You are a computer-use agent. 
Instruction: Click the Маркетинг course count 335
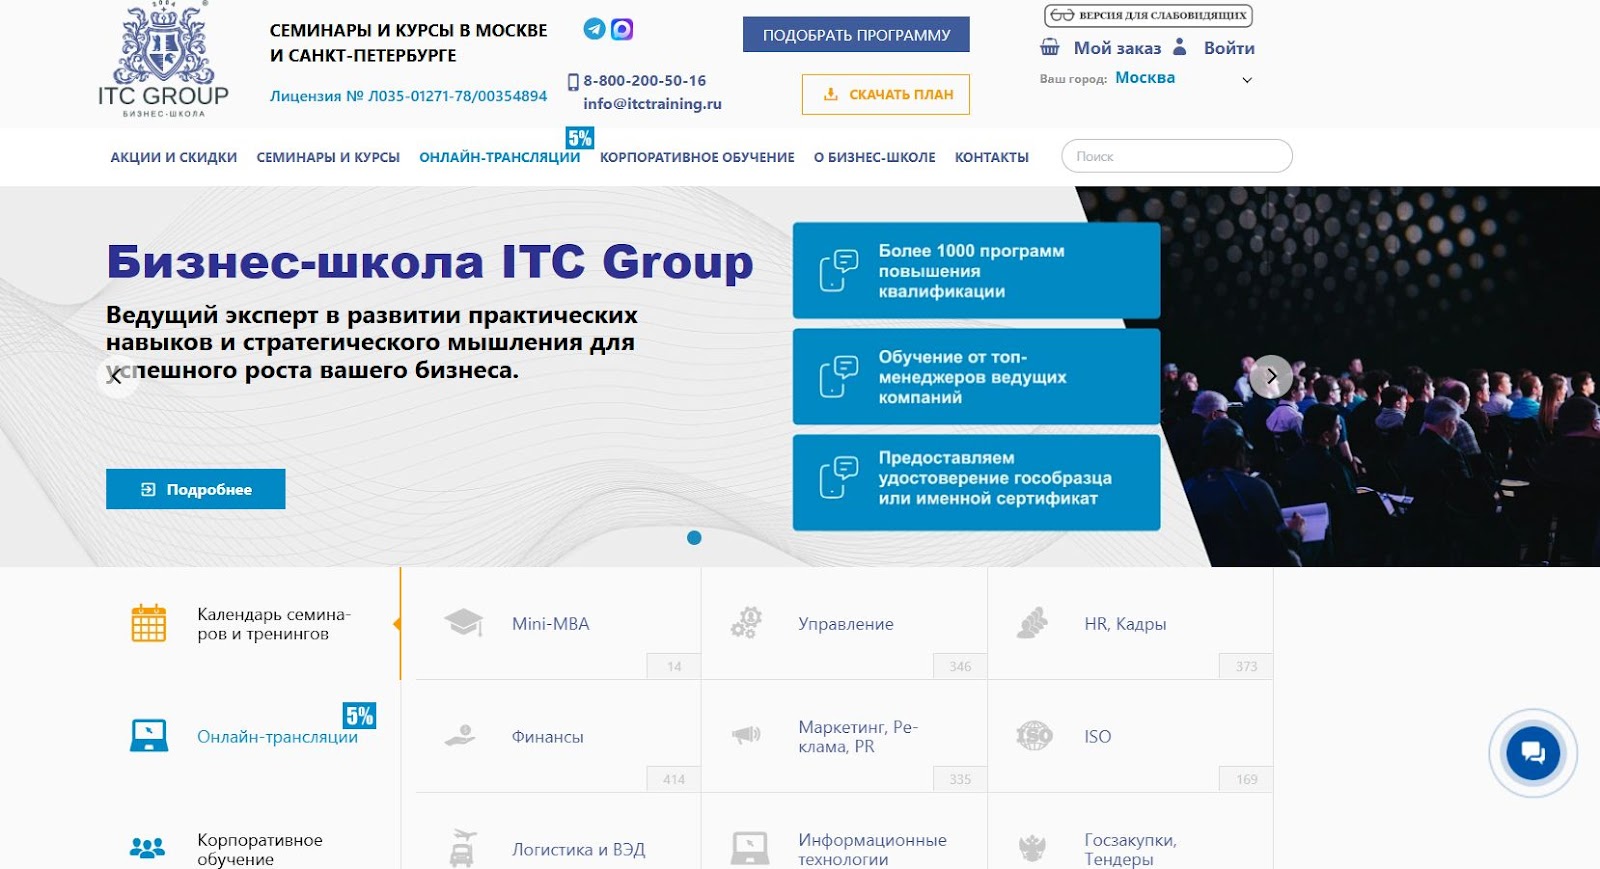960,779
